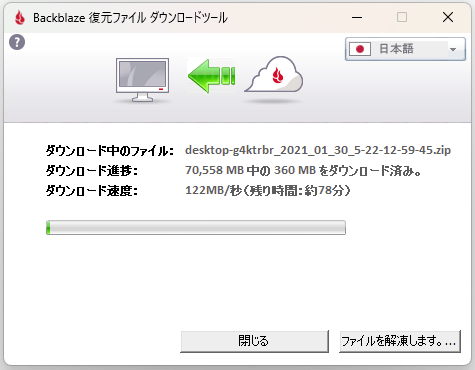475x370 pixels.
Task: Close the Backblaze downloader window
Action: 448,17
